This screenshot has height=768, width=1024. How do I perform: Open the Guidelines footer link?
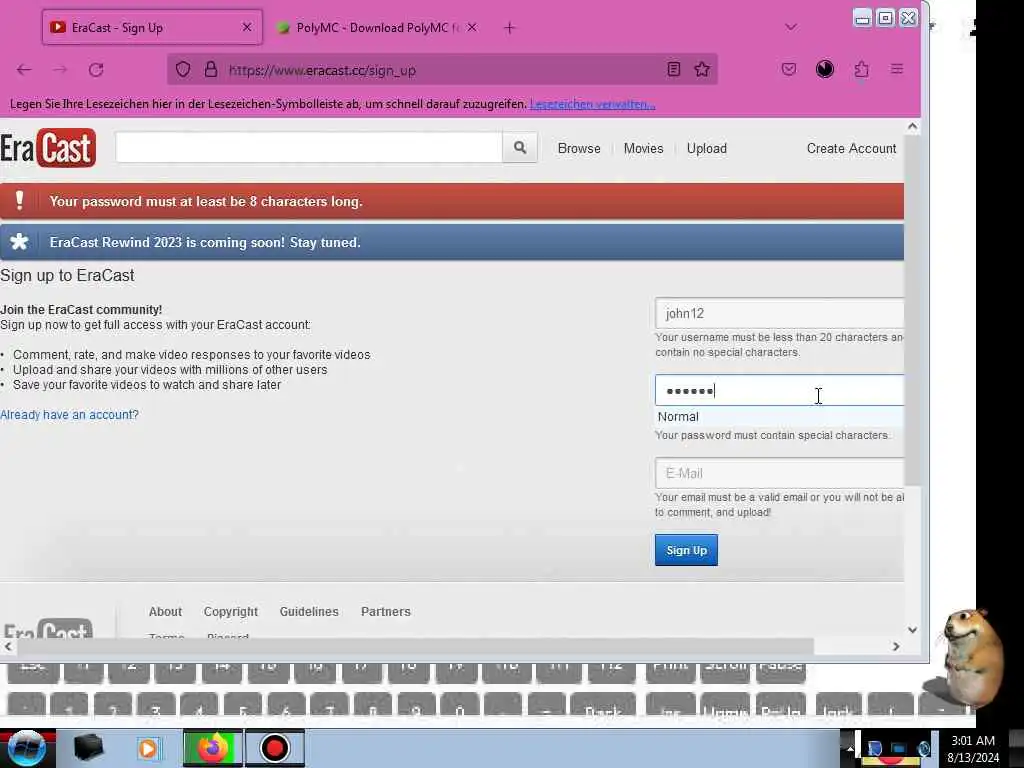click(x=309, y=611)
